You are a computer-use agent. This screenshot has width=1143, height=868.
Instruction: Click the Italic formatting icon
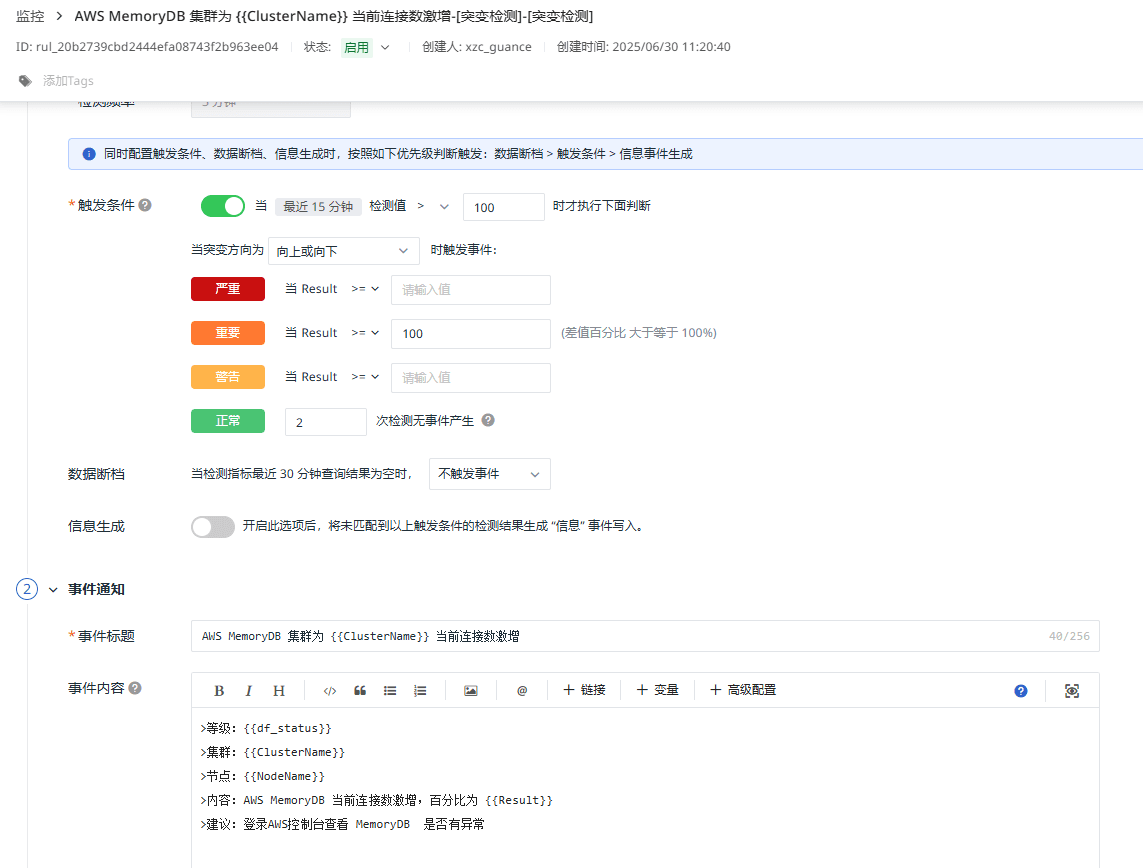[x=249, y=691]
